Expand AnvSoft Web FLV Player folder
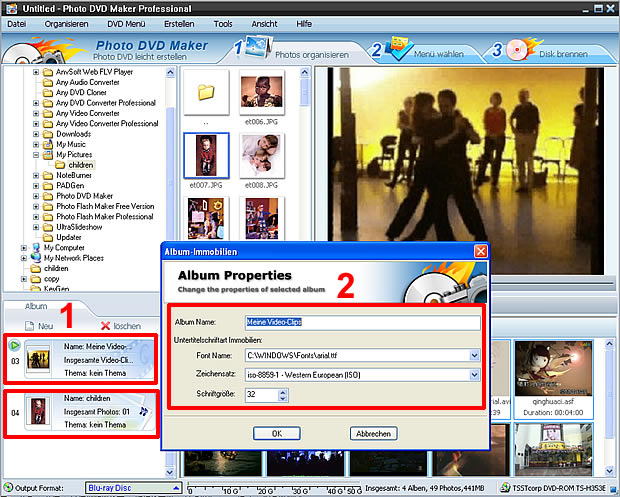The height and width of the screenshot is (497, 620). click(x=36, y=72)
